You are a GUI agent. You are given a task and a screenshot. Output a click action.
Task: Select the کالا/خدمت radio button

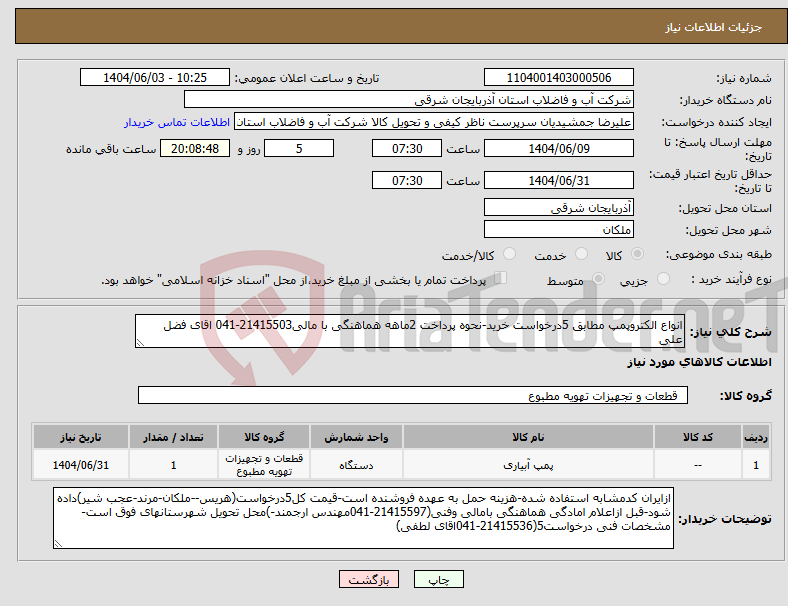pyautogui.click(x=509, y=254)
